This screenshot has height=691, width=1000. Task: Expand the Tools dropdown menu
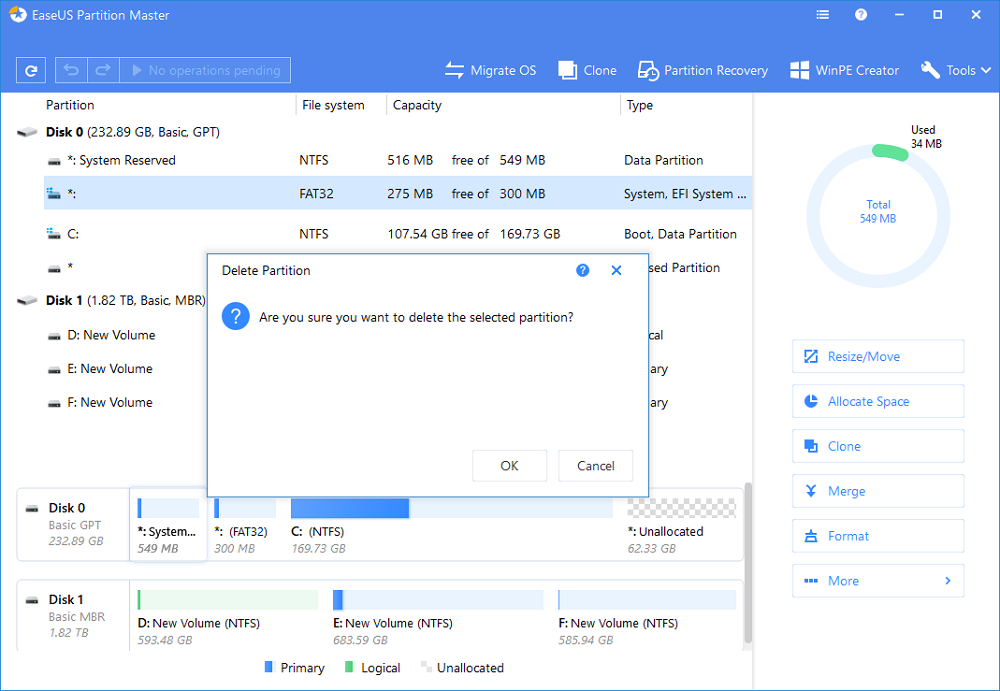(956, 70)
